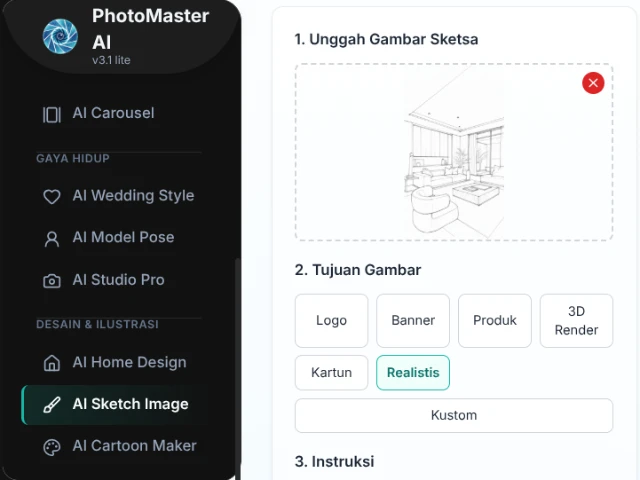Click the heart icon beside AI Wedding Style
This screenshot has height=480, width=640.
tap(52, 197)
